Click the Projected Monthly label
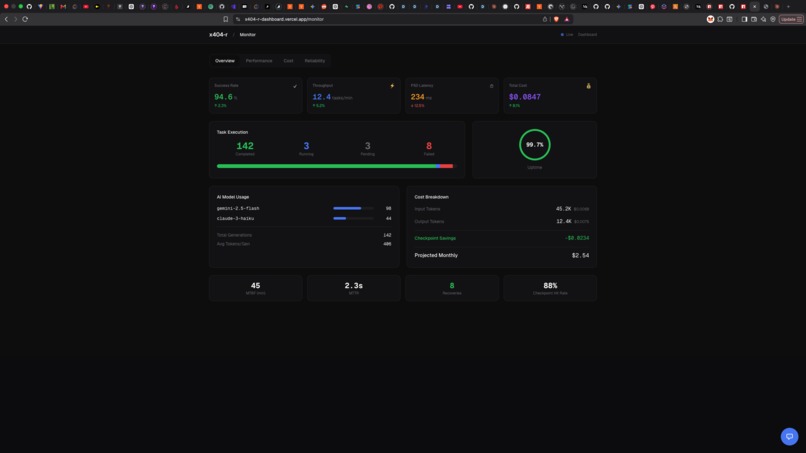Screen dimensions: 806x453 click(436, 255)
